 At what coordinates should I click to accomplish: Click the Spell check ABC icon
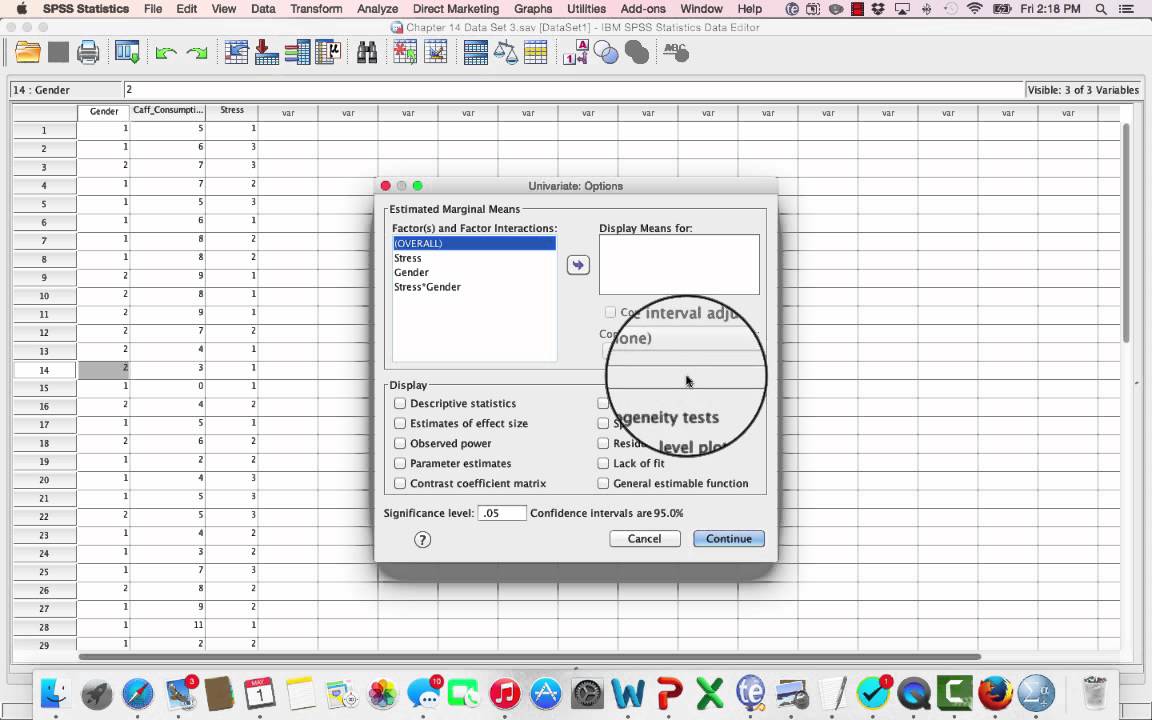[x=676, y=53]
